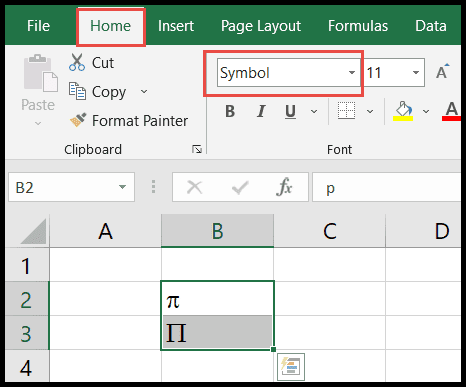
Task: Click the Paste clipboard icon
Action: coord(40,73)
